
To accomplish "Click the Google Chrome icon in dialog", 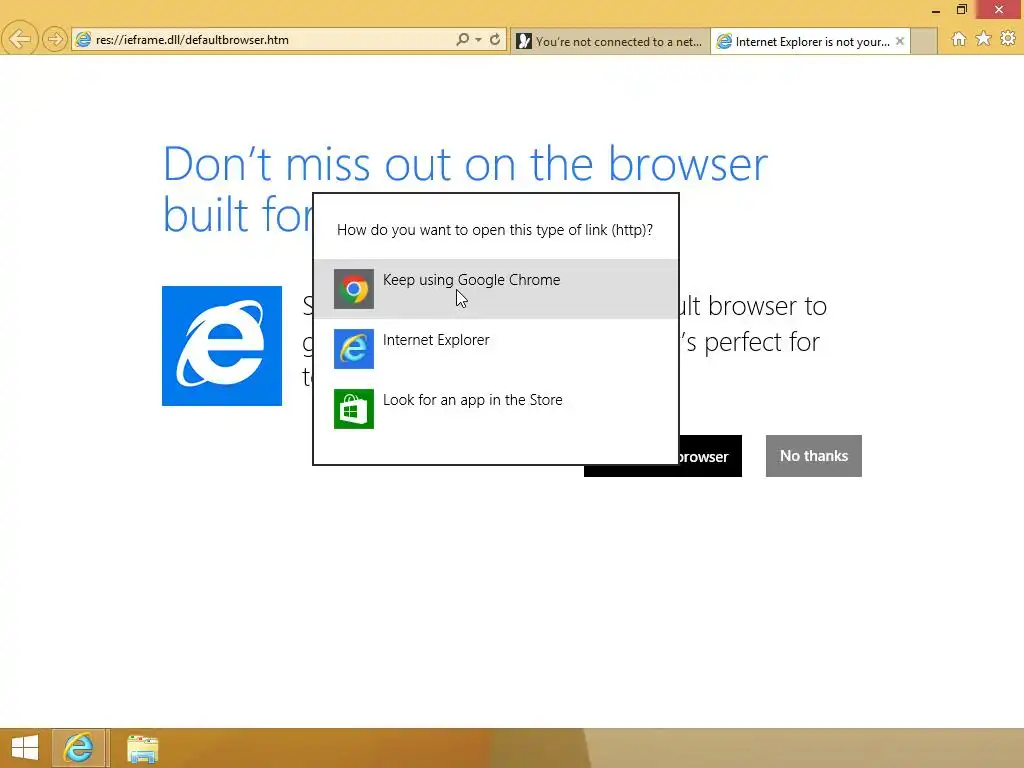I will 354,289.
